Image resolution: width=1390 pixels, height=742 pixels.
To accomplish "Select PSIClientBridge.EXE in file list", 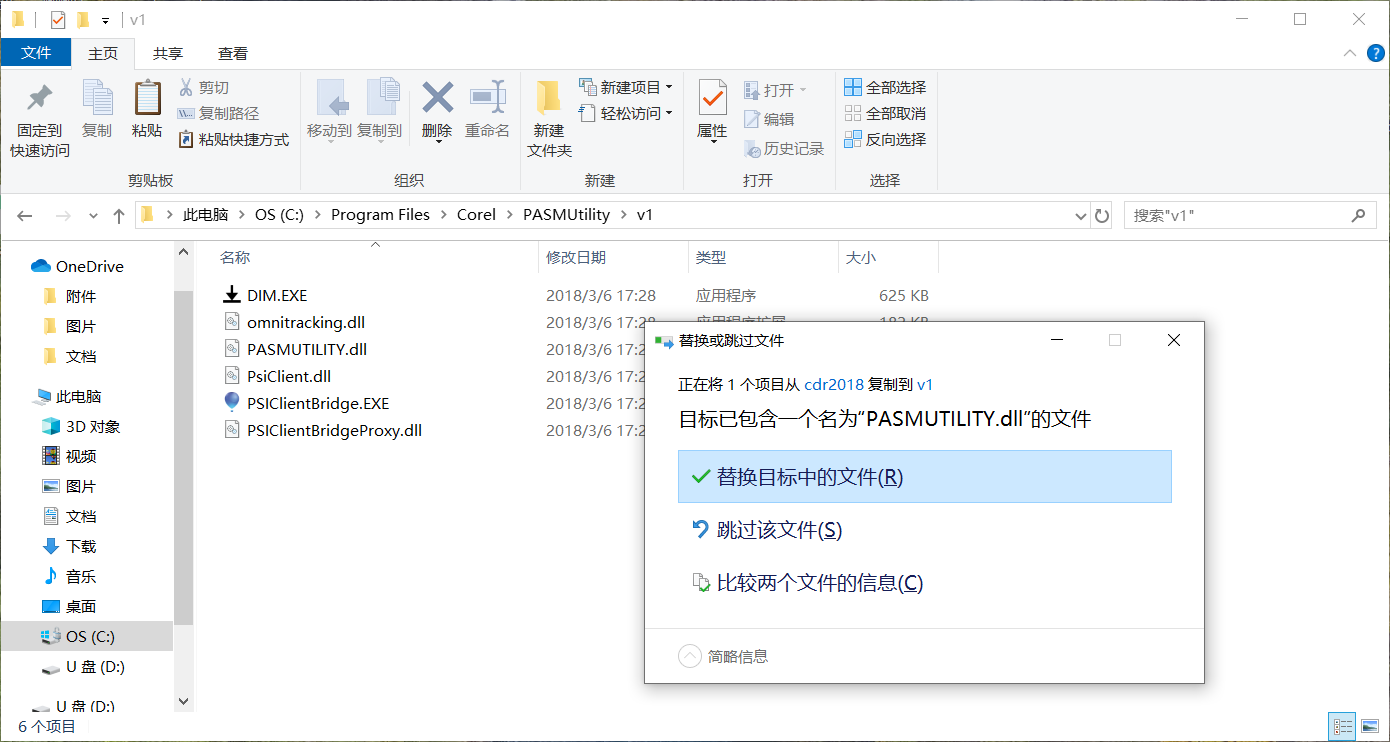I will click(x=318, y=404).
